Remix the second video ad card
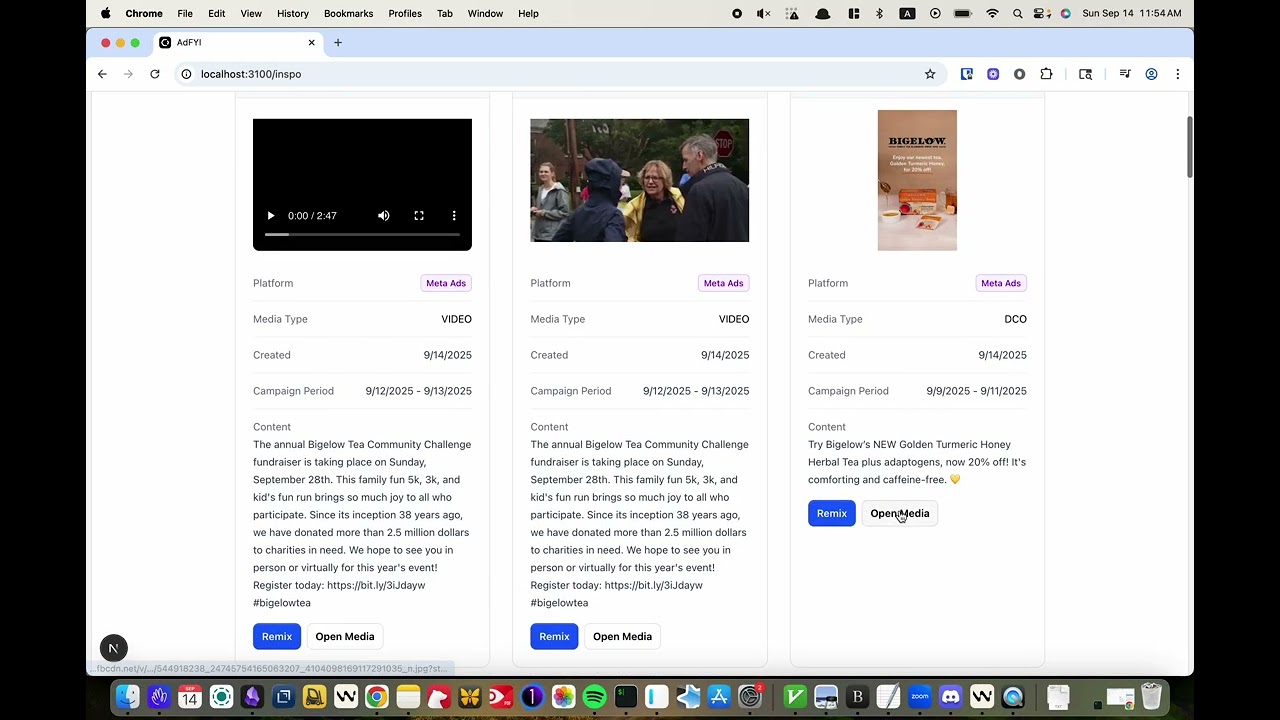The height and width of the screenshot is (720, 1280). click(554, 637)
